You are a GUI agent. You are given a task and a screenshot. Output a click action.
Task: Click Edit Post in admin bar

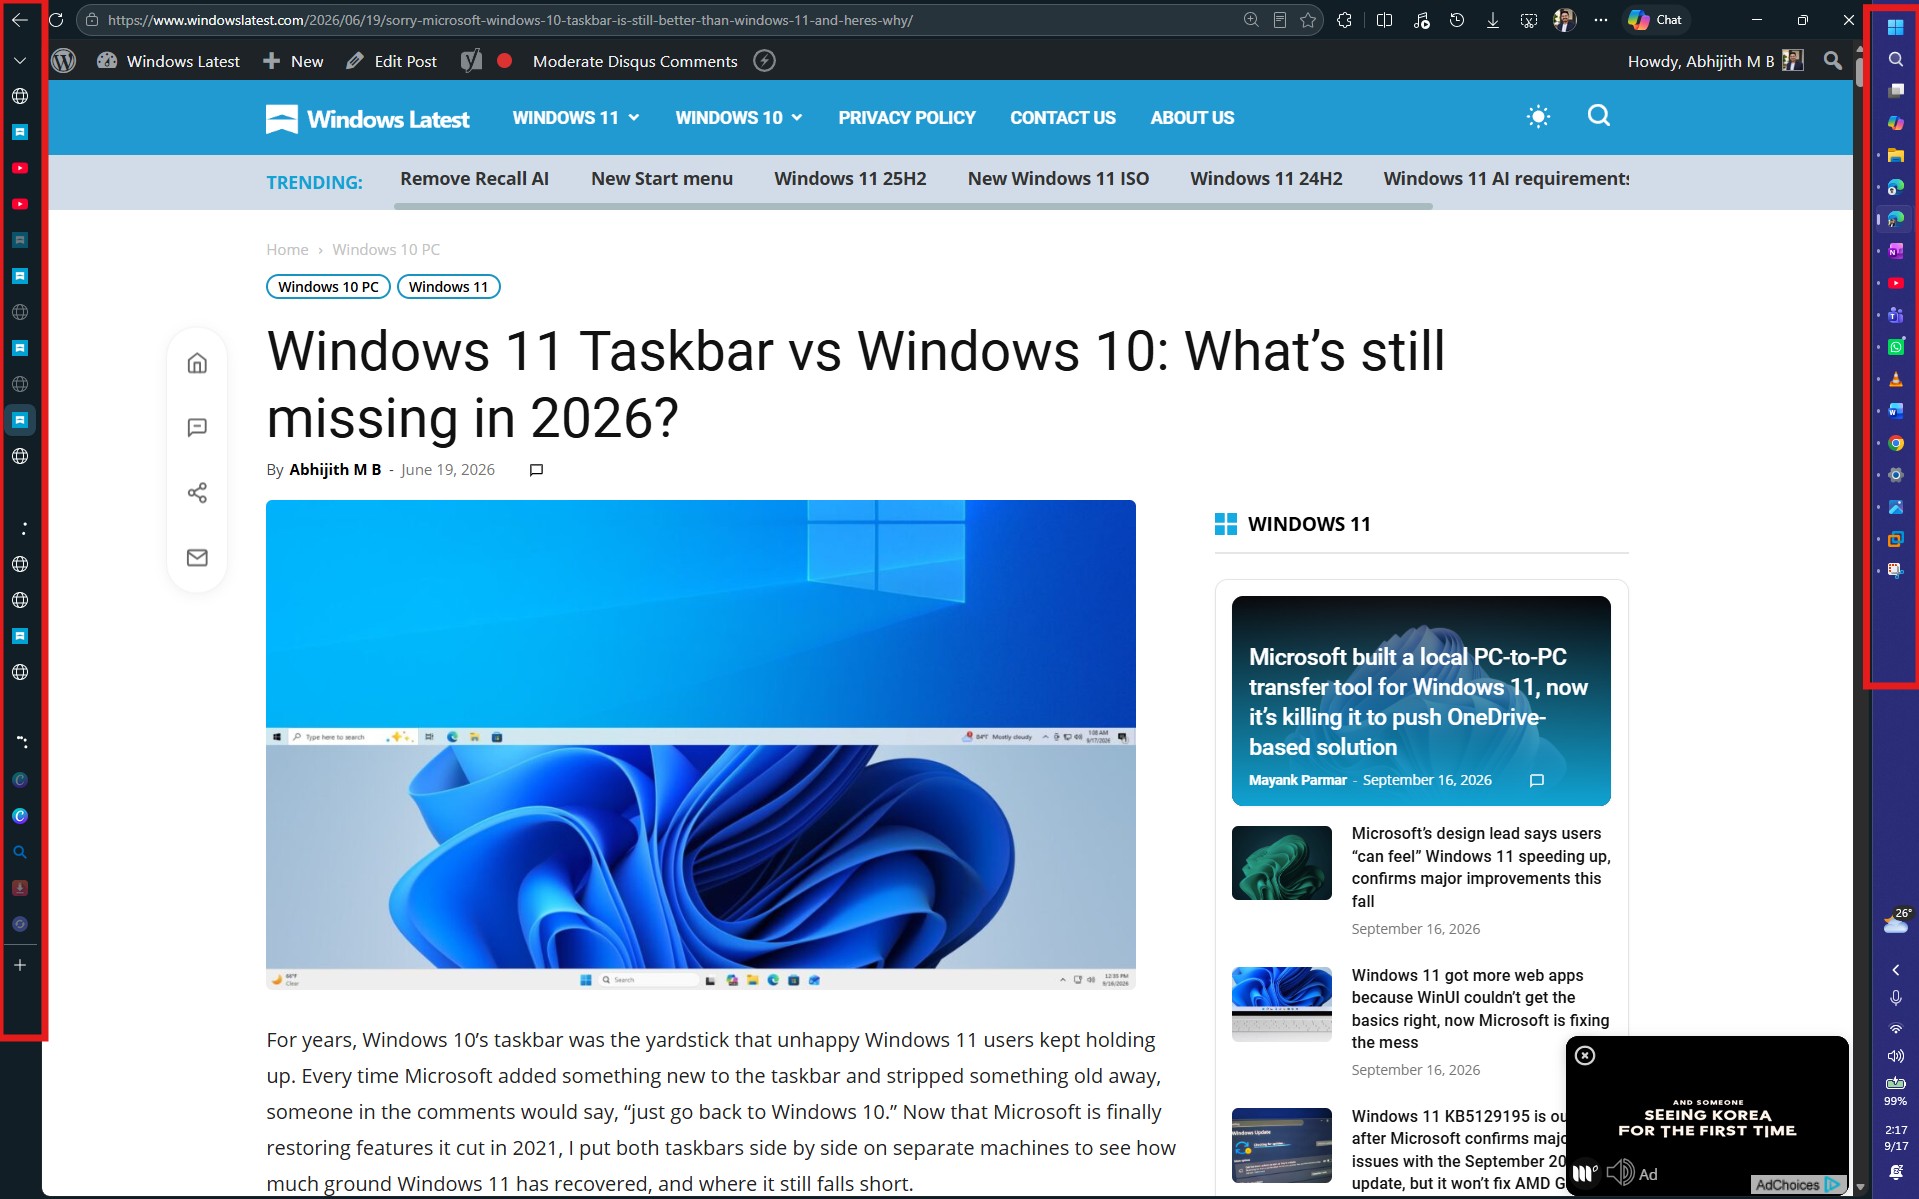pyautogui.click(x=392, y=61)
